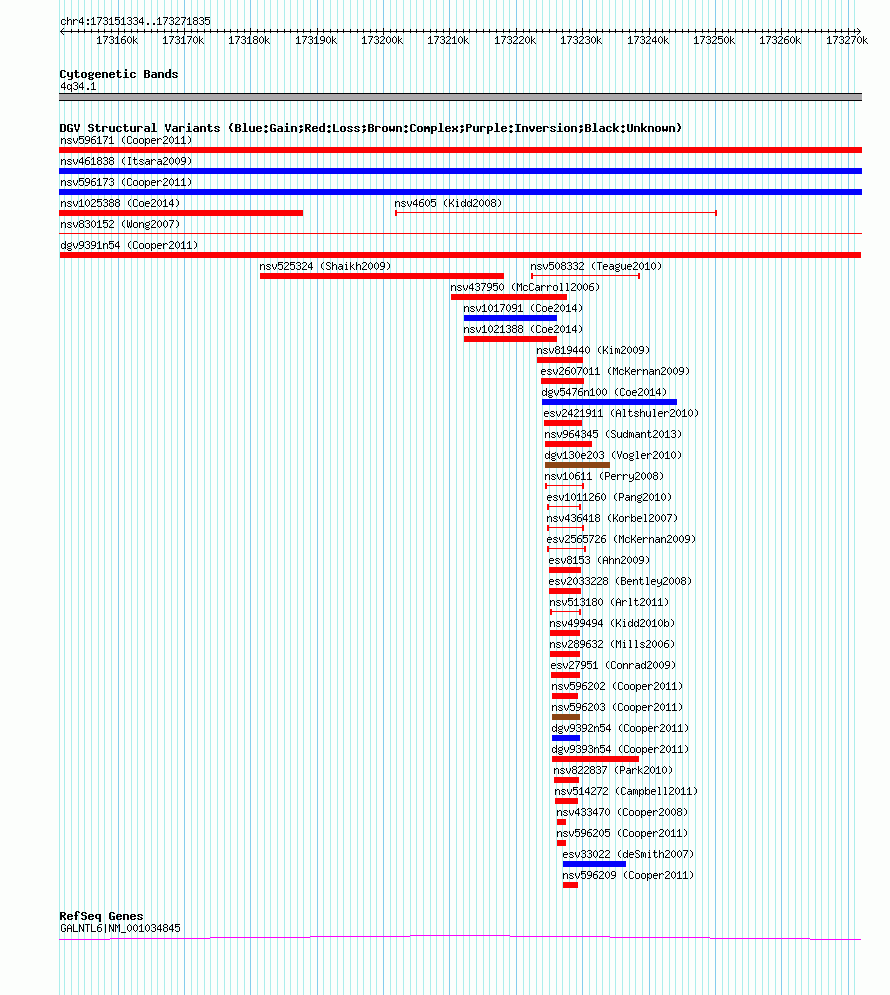Open esv1011260 (Pang2010) variant
Screen dimensions: 890x995
(x=564, y=506)
